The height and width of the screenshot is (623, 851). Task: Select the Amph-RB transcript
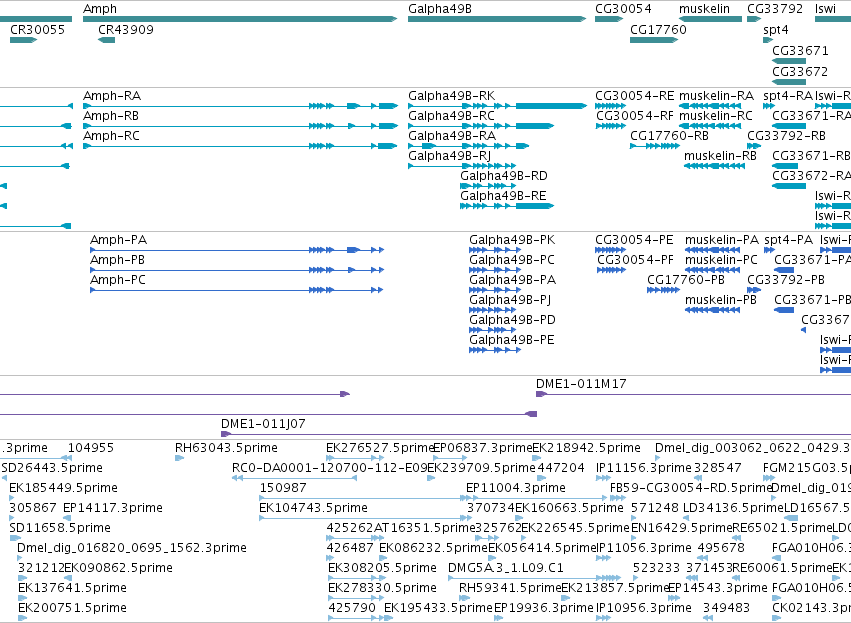click(x=240, y=126)
